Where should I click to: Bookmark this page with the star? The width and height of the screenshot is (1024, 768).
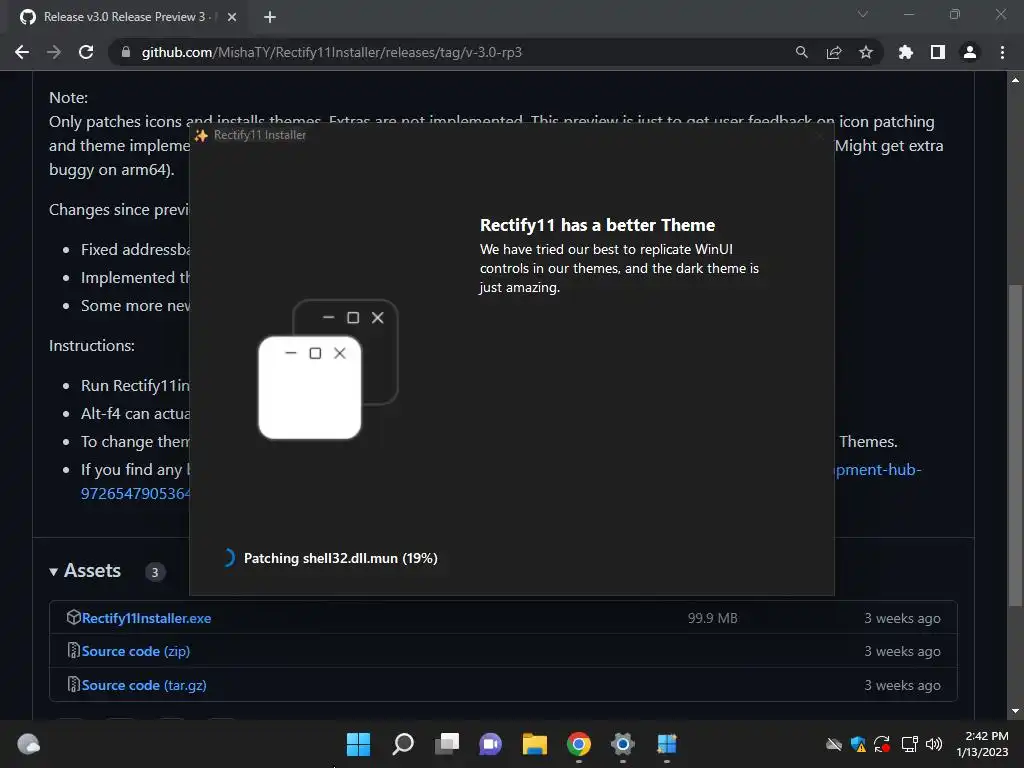point(866,52)
